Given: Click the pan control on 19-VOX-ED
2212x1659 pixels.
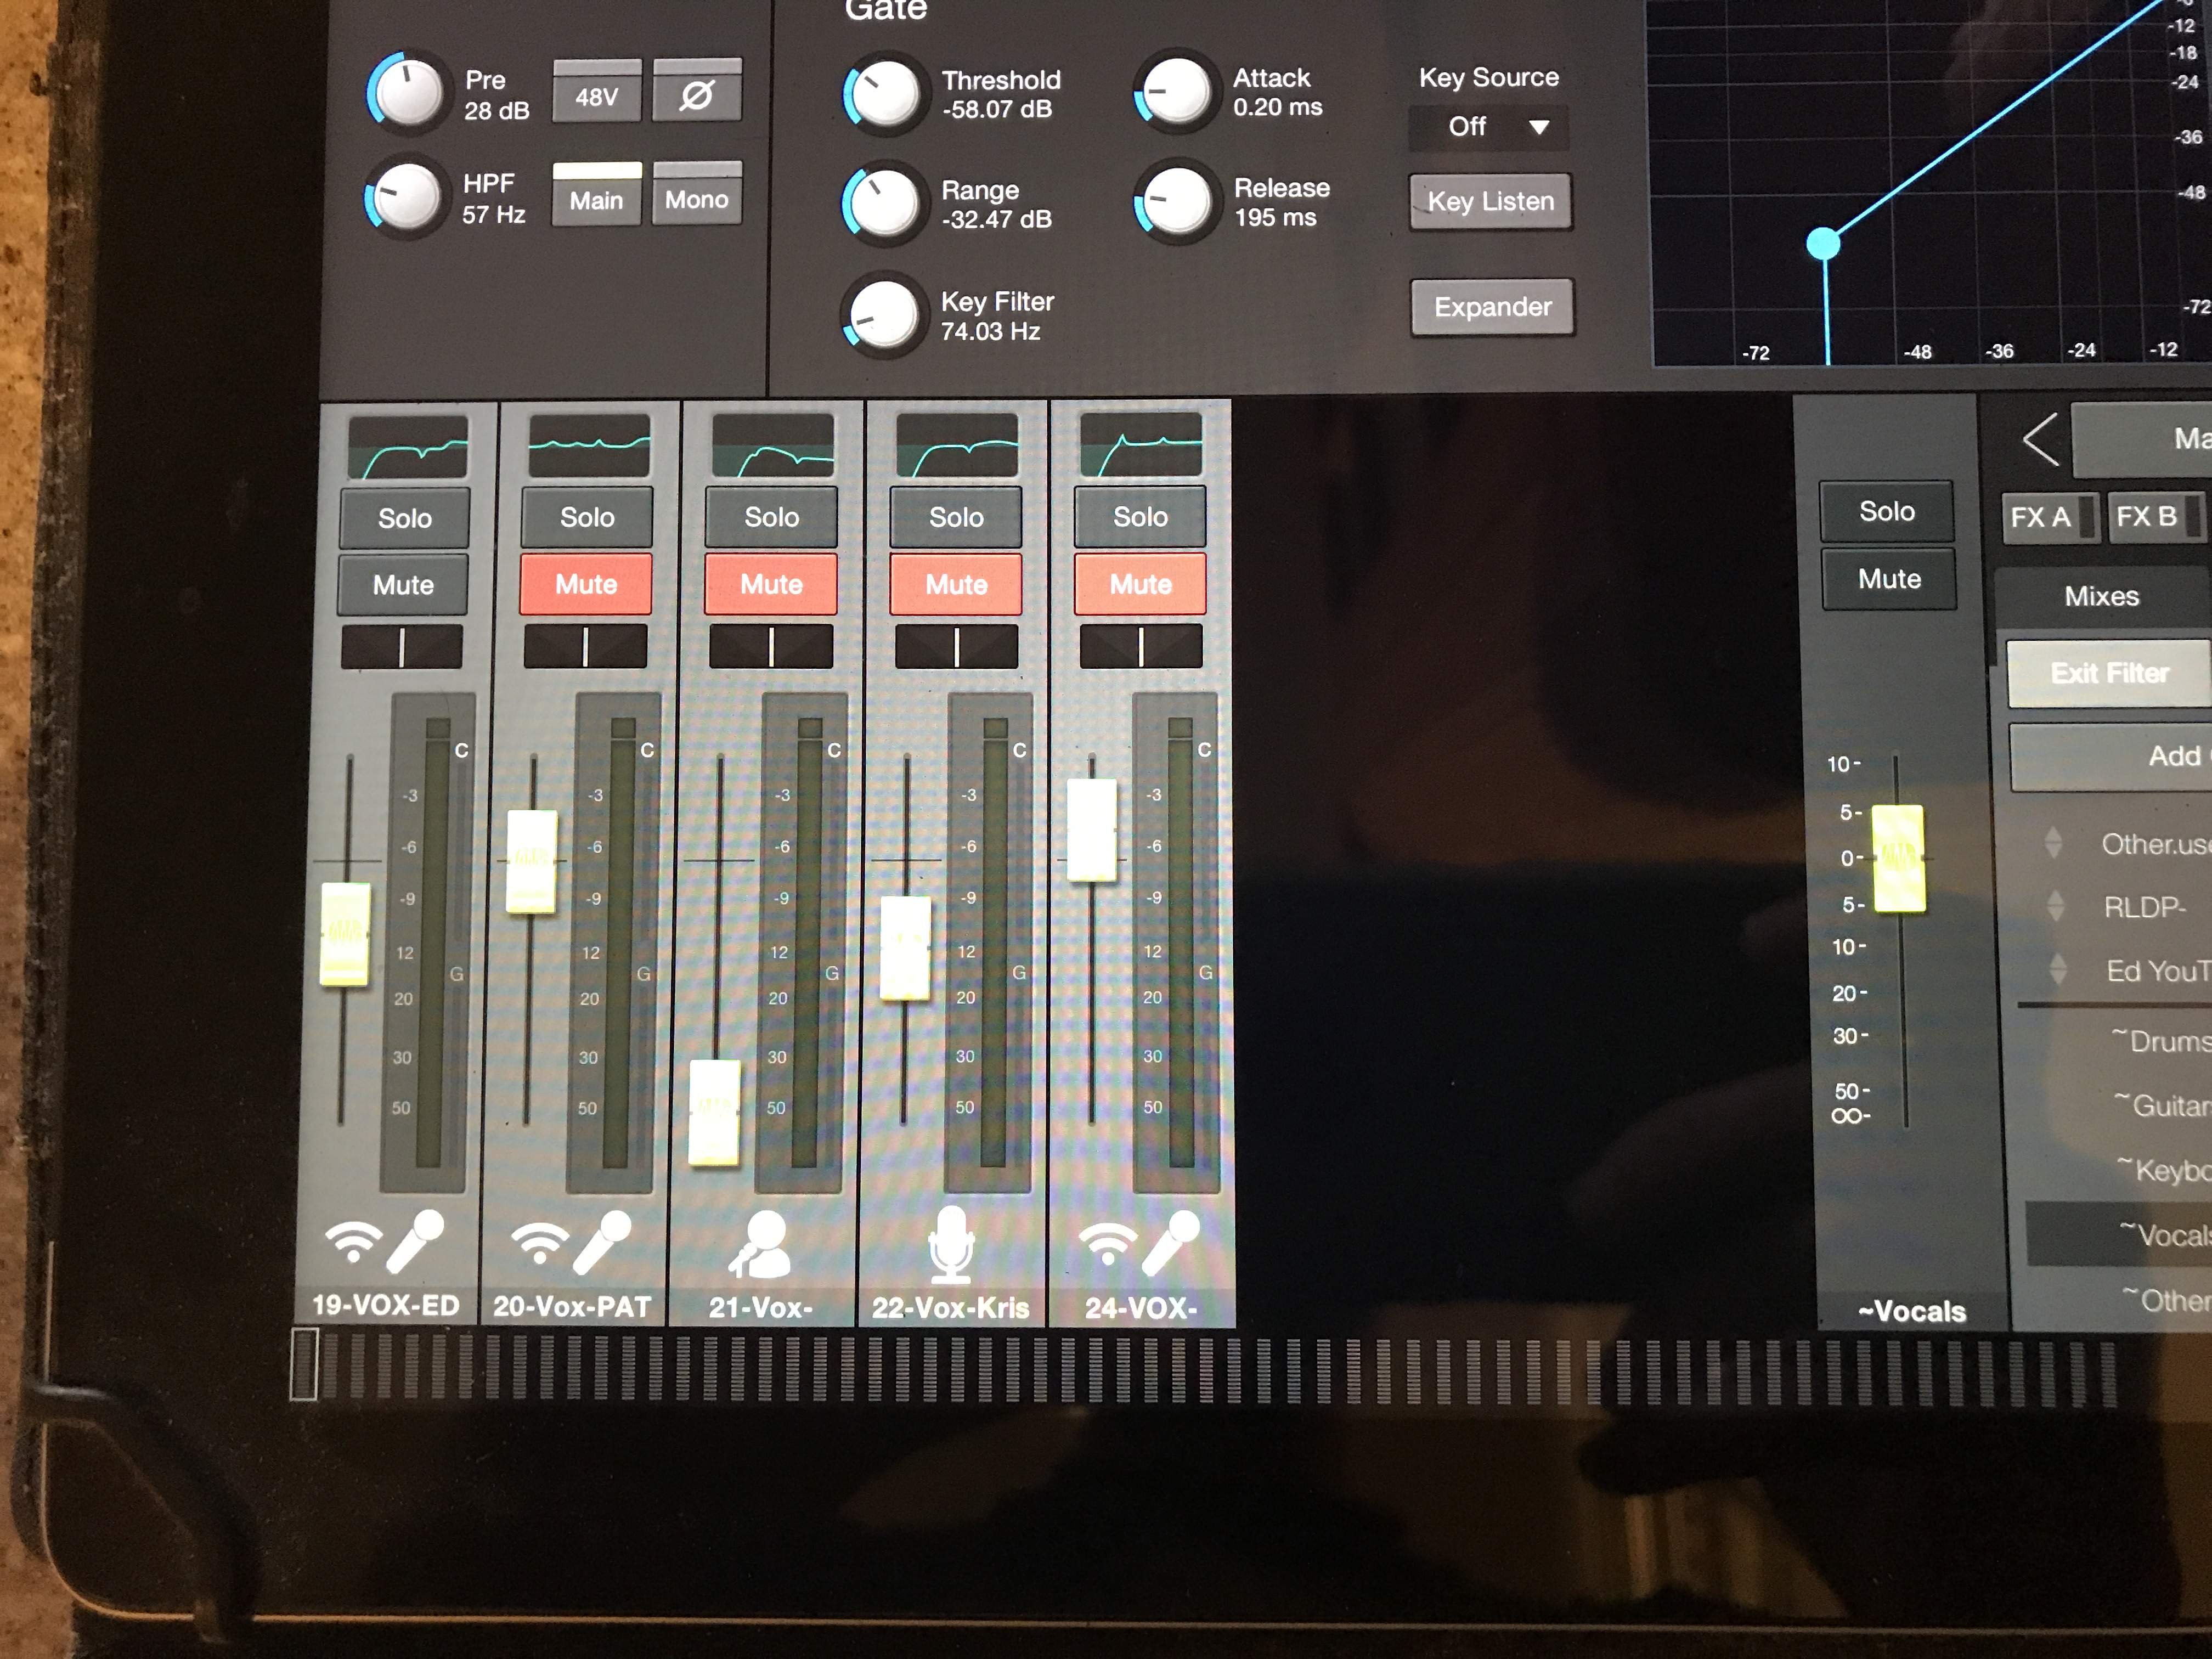Looking at the screenshot, I should pos(402,647).
